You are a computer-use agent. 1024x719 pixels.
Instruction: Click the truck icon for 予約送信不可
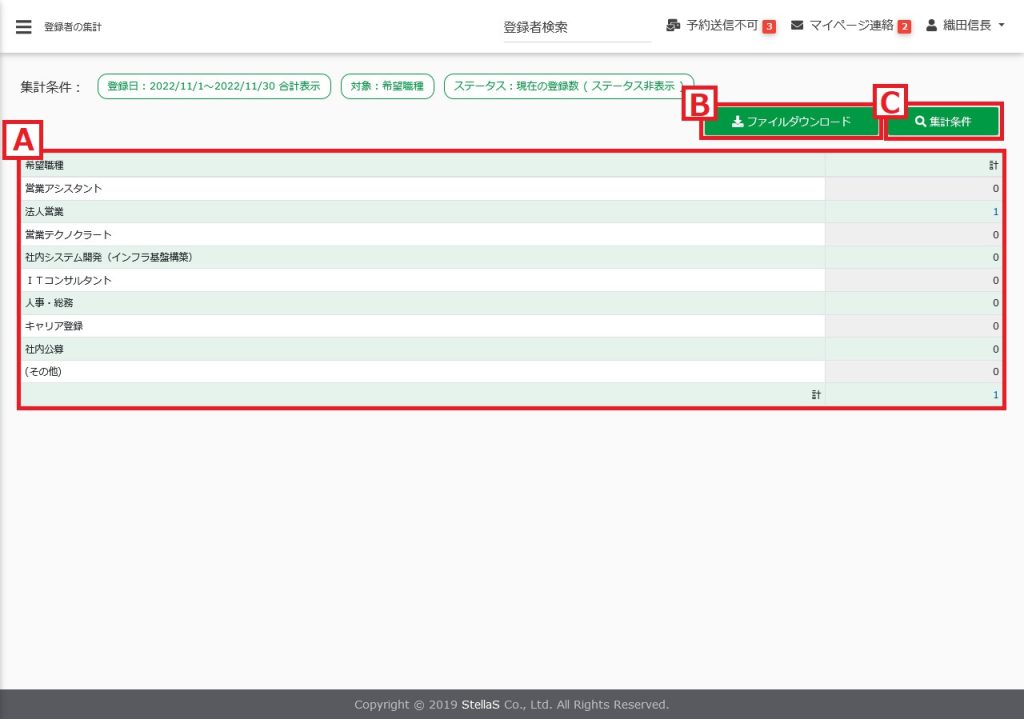pos(673,26)
